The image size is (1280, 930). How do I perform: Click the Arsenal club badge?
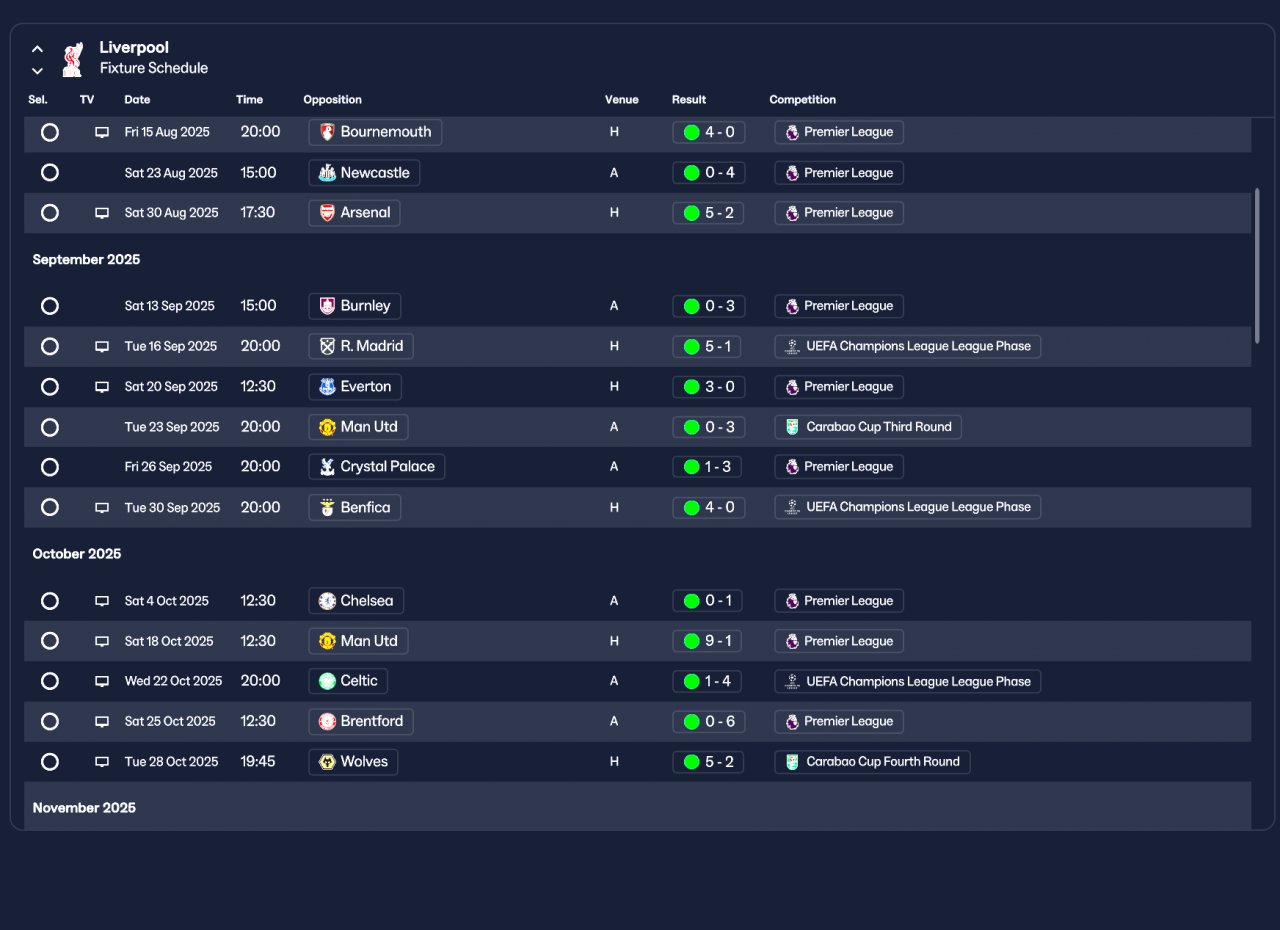point(327,213)
